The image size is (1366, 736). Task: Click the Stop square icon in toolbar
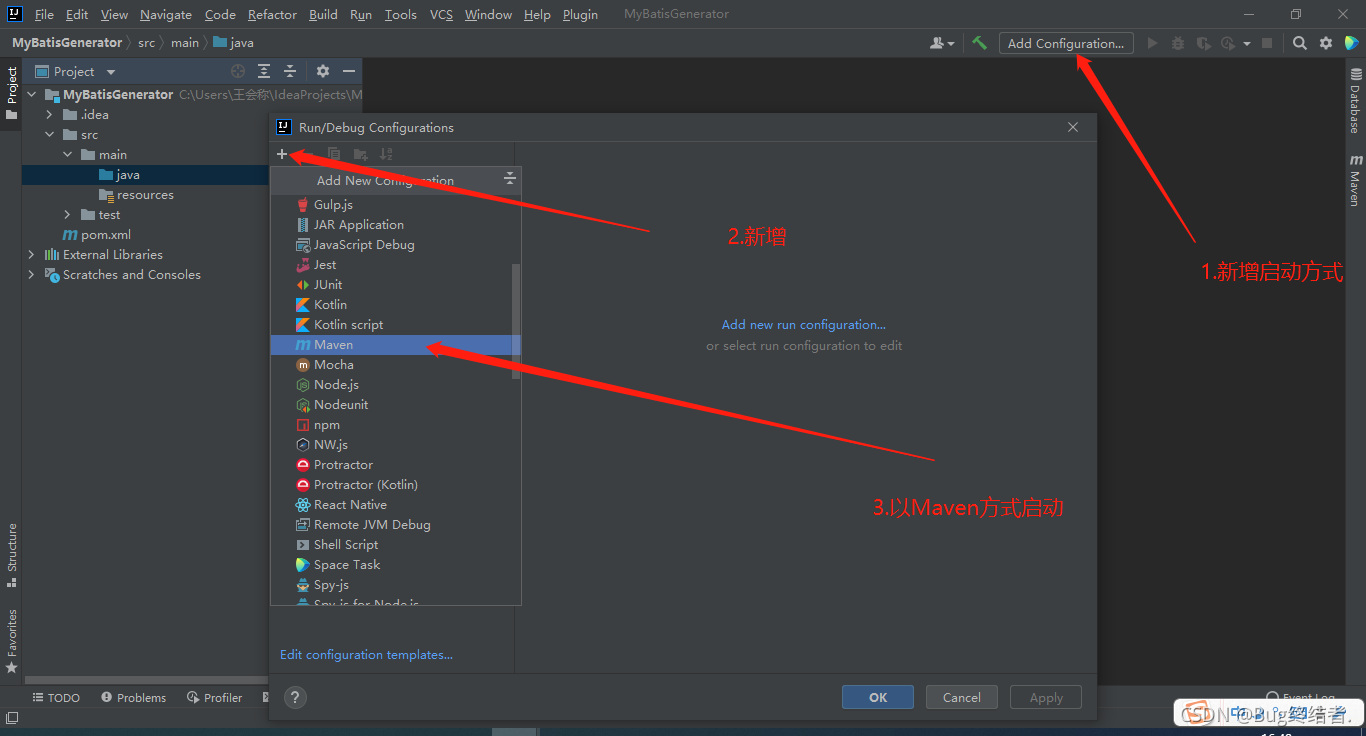1267,43
